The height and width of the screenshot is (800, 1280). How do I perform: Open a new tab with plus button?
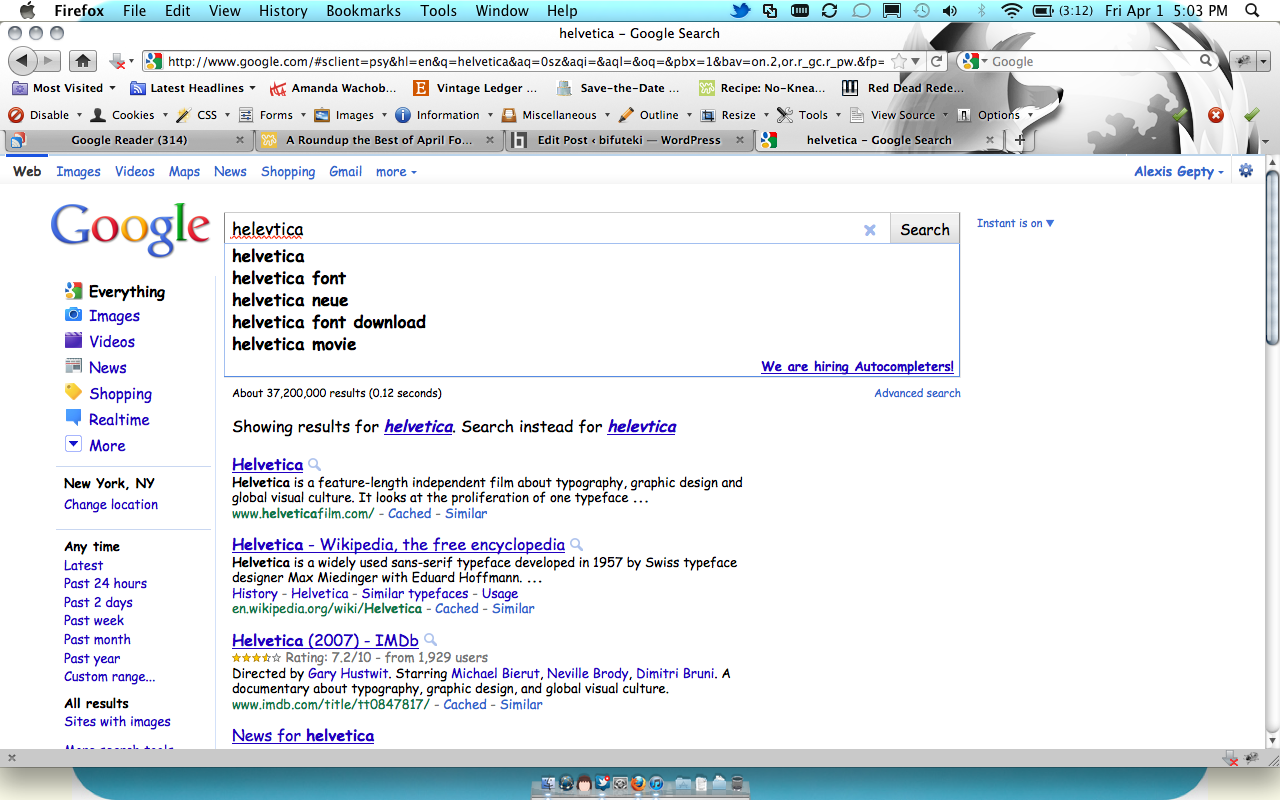point(1019,140)
